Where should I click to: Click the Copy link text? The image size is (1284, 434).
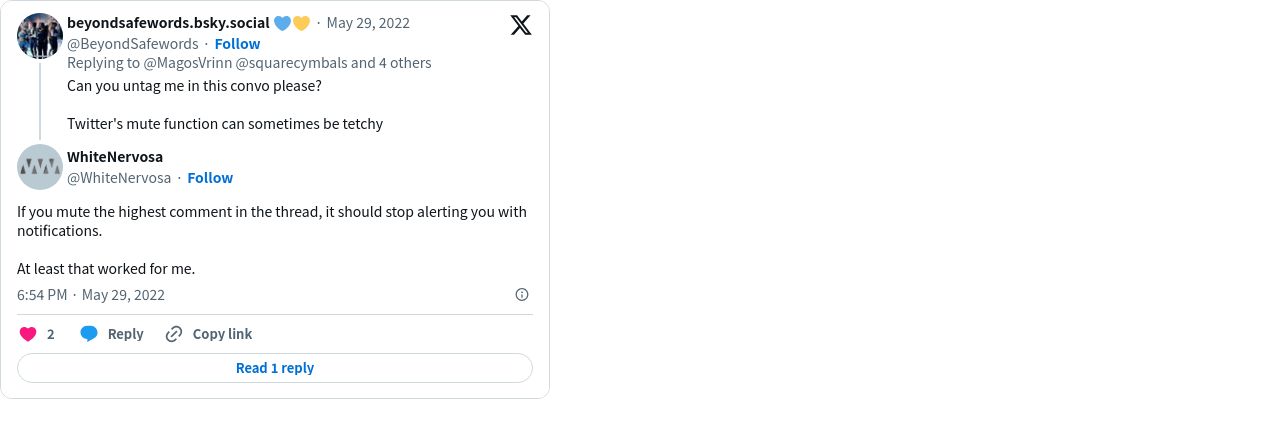tap(222, 334)
